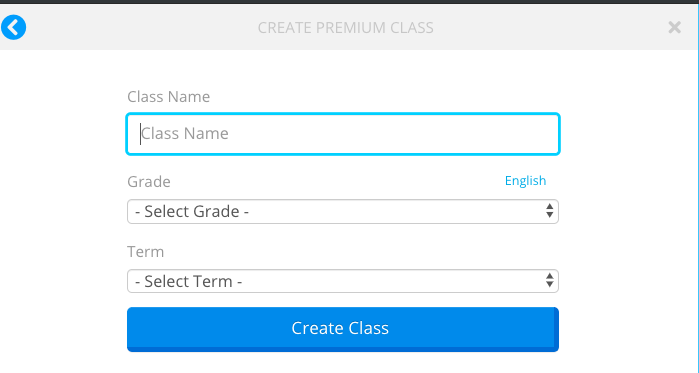Focus the Class Name text field
The width and height of the screenshot is (699, 373).
click(x=343, y=134)
